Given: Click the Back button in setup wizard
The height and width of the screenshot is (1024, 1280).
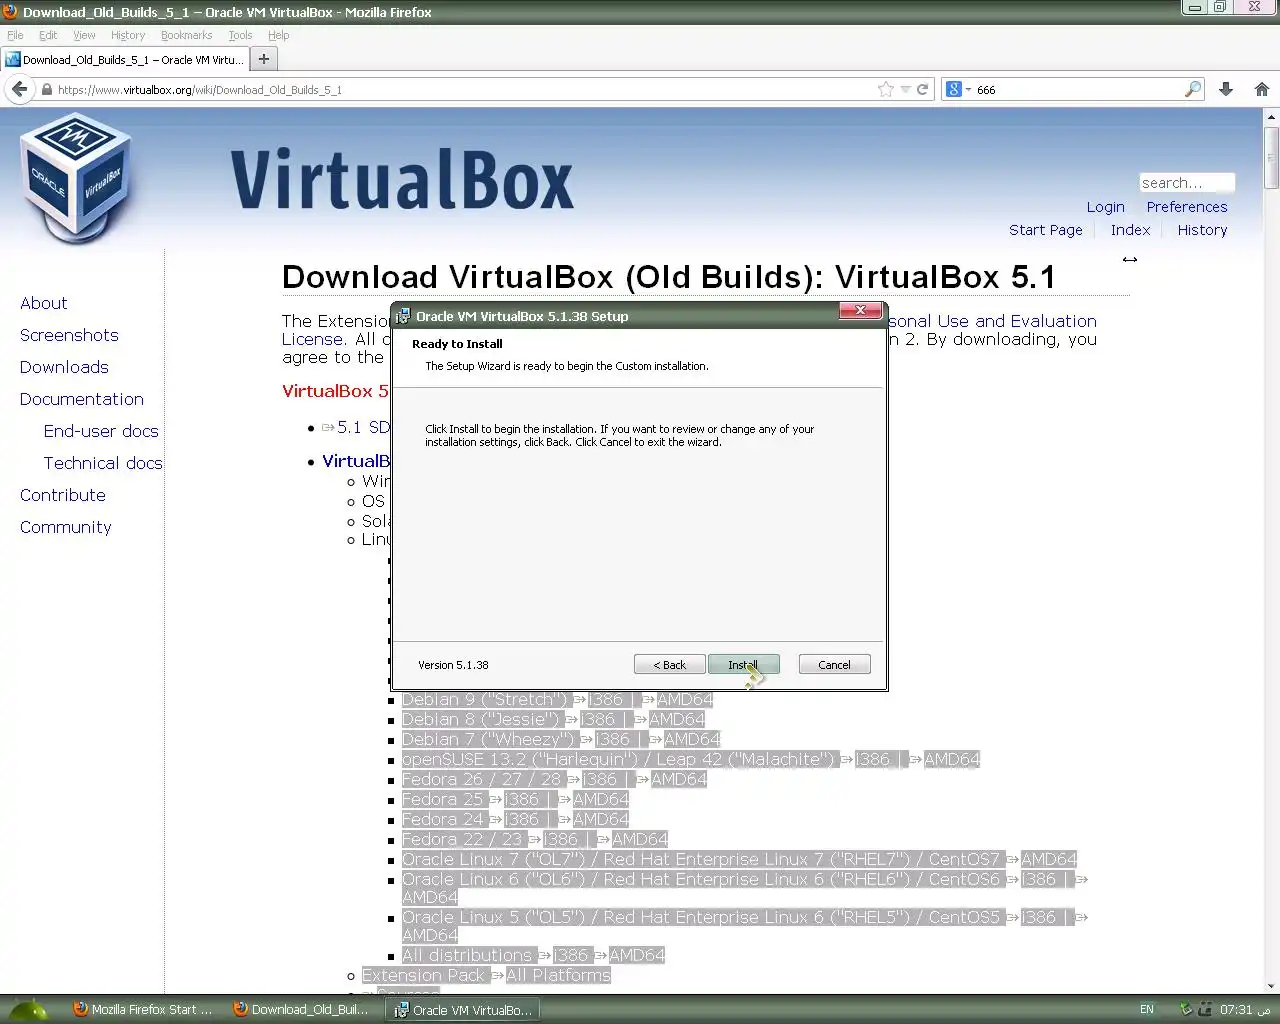Looking at the screenshot, I should pos(670,665).
